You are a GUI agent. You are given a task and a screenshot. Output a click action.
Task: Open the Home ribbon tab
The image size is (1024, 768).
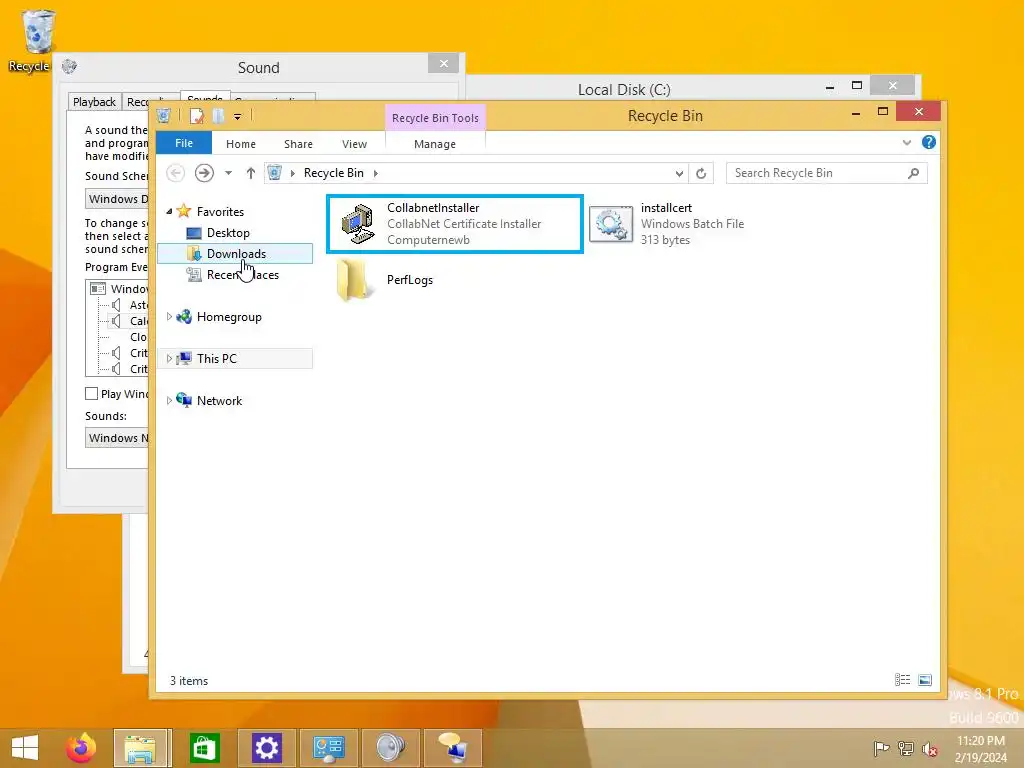tap(241, 144)
